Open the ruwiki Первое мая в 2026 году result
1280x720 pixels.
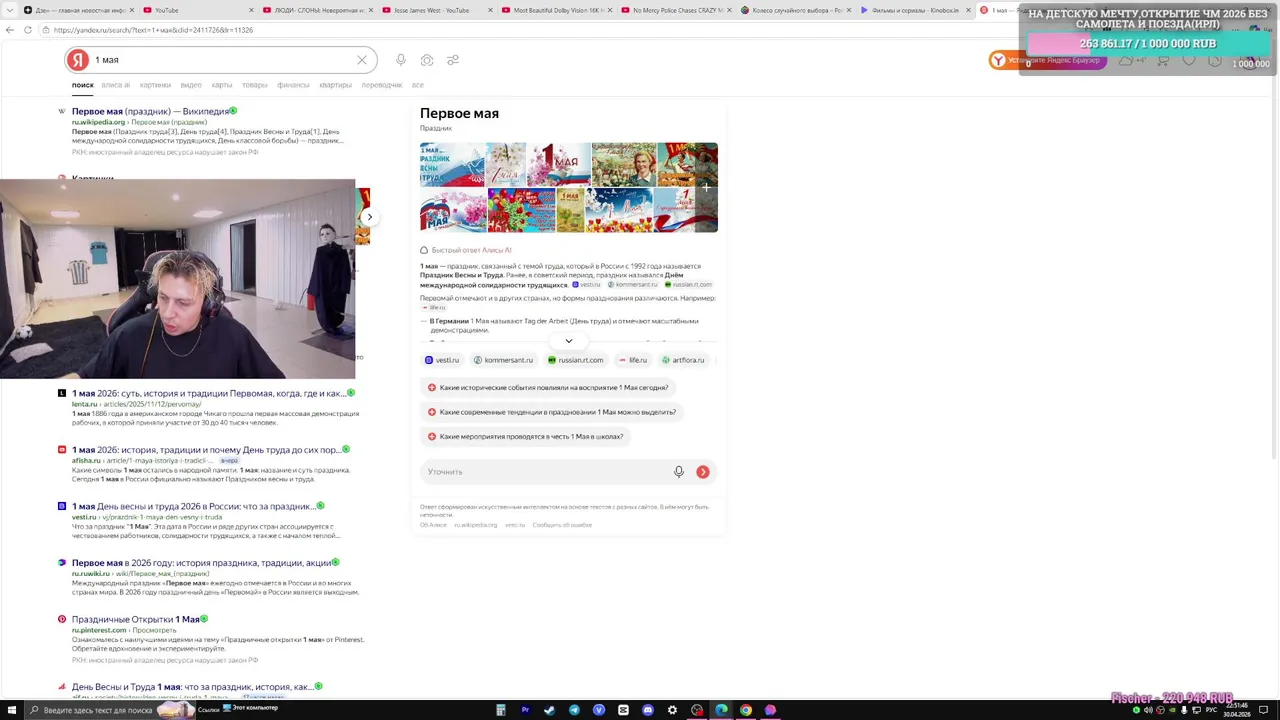(201, 563)
